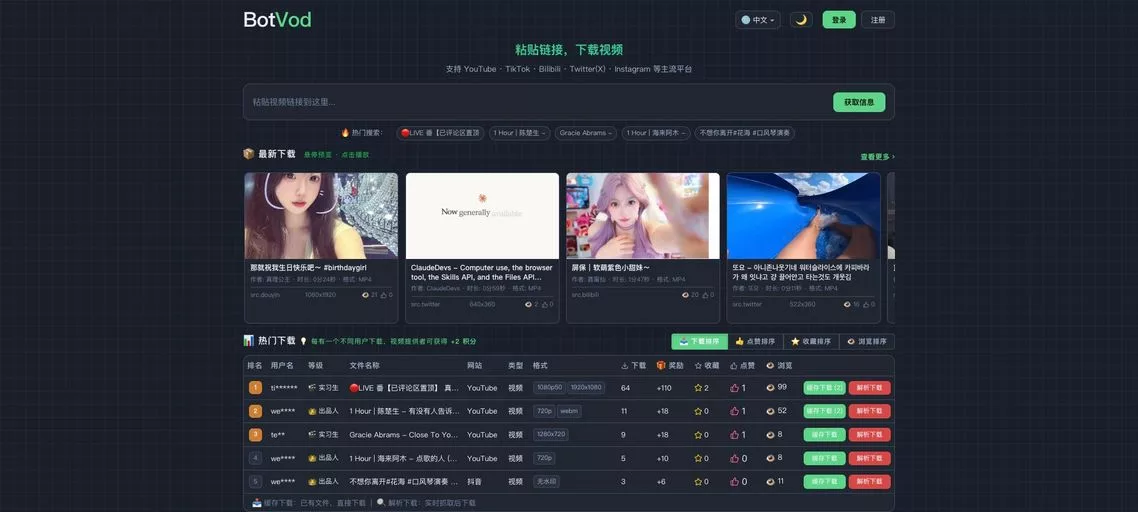Click the 1280x720 format tag

(551, 435)
